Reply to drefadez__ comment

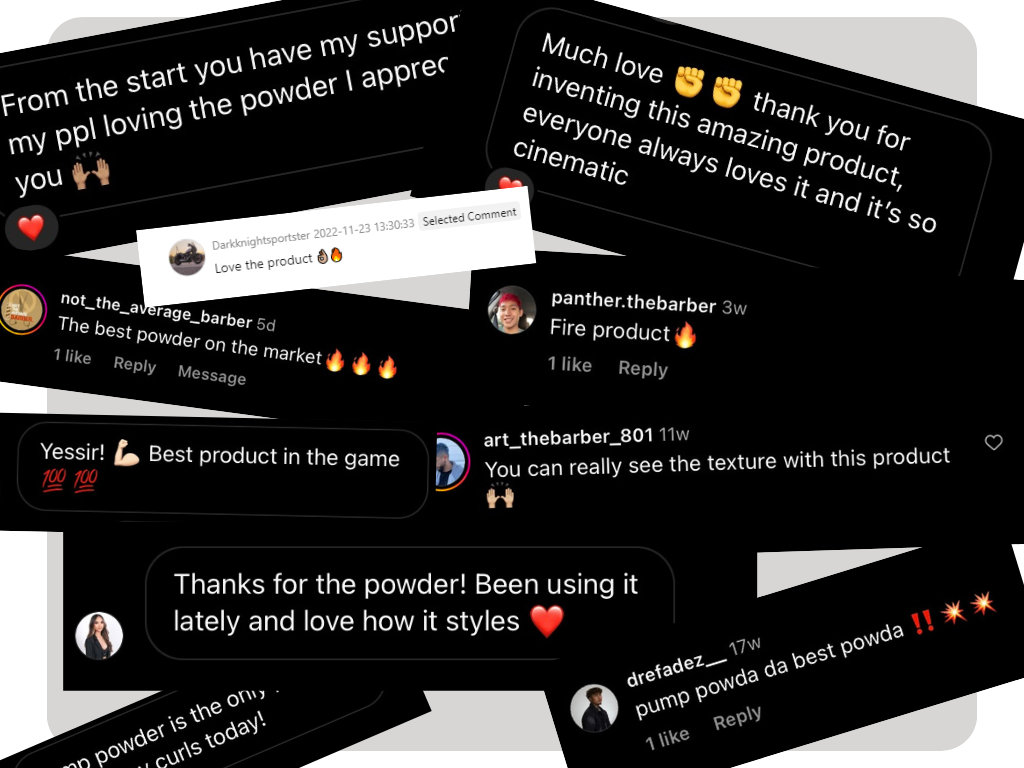(737, 717)
